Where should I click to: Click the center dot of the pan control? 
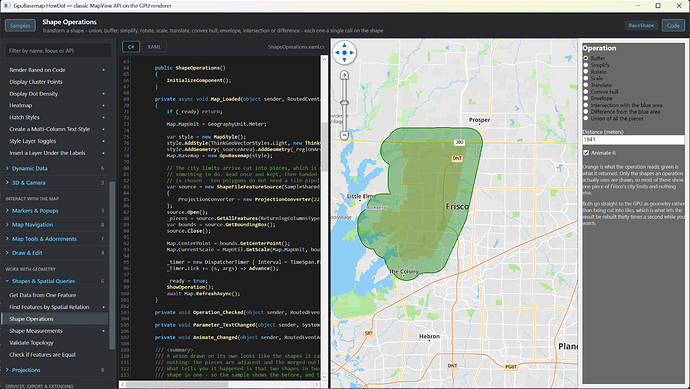[x=344, y=52]
